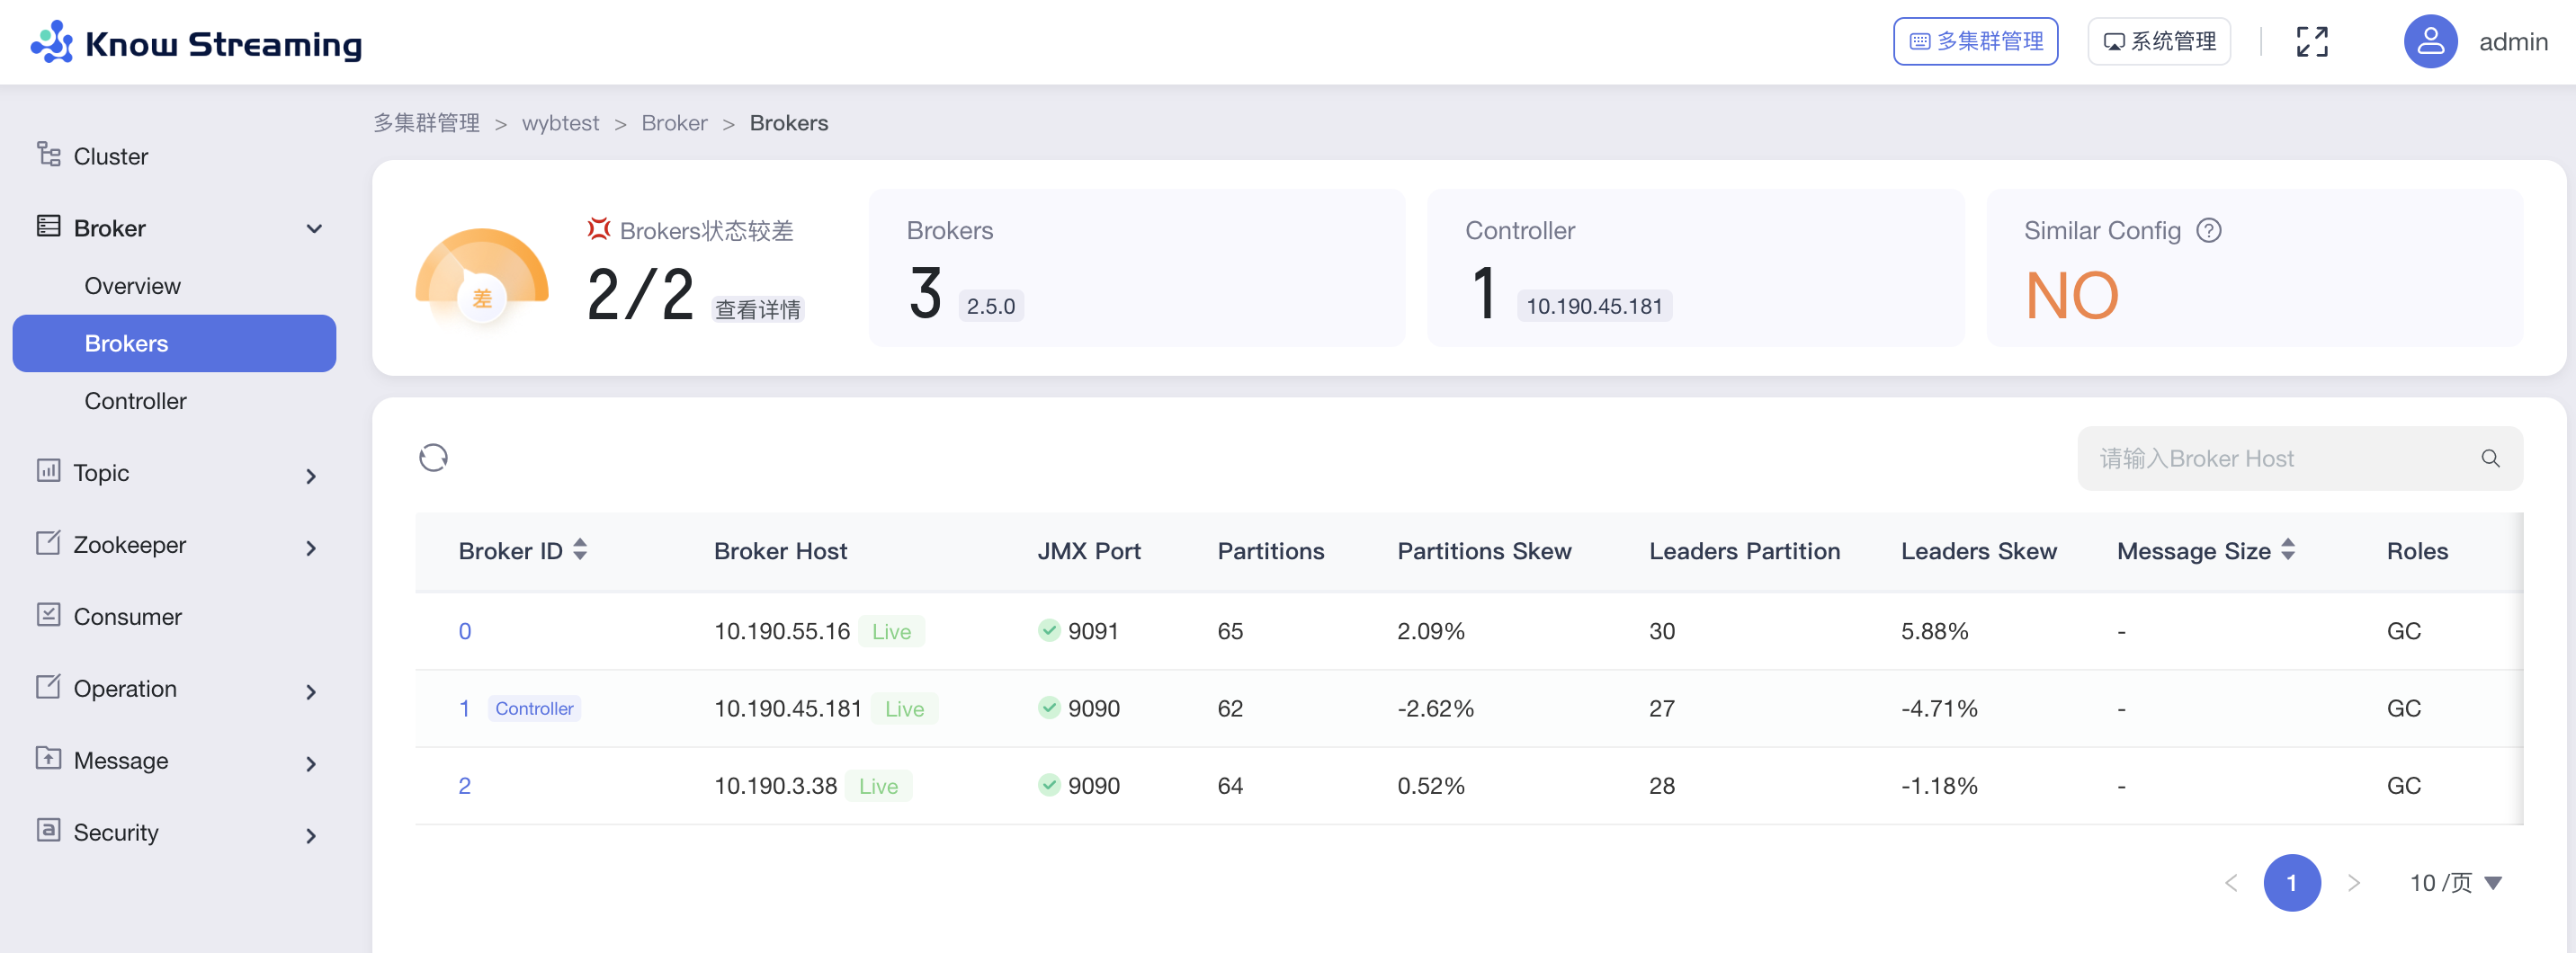2576x953 pixels.
Task: Open Cluster from the sidebar
Action: [x=110, y=156]
